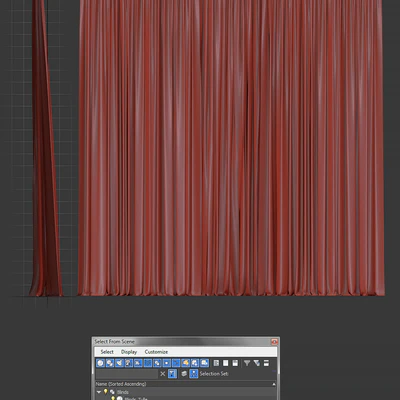Switch to display as hierarchy icon
The image size is (400, 400).
(x=194, y=374)
